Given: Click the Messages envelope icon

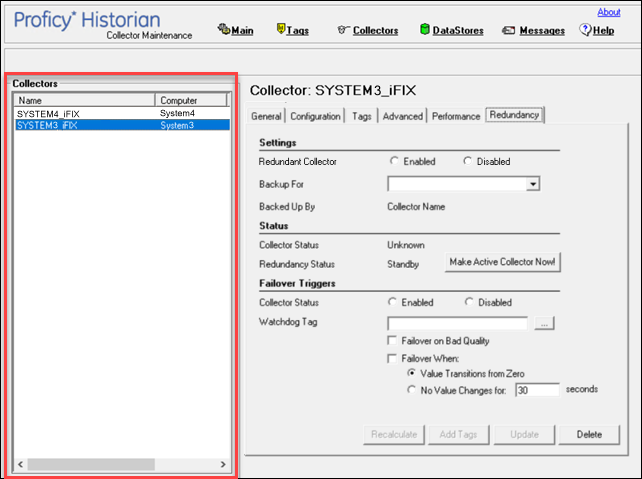Looking at the screenshot, I should [x=509, y=30].
